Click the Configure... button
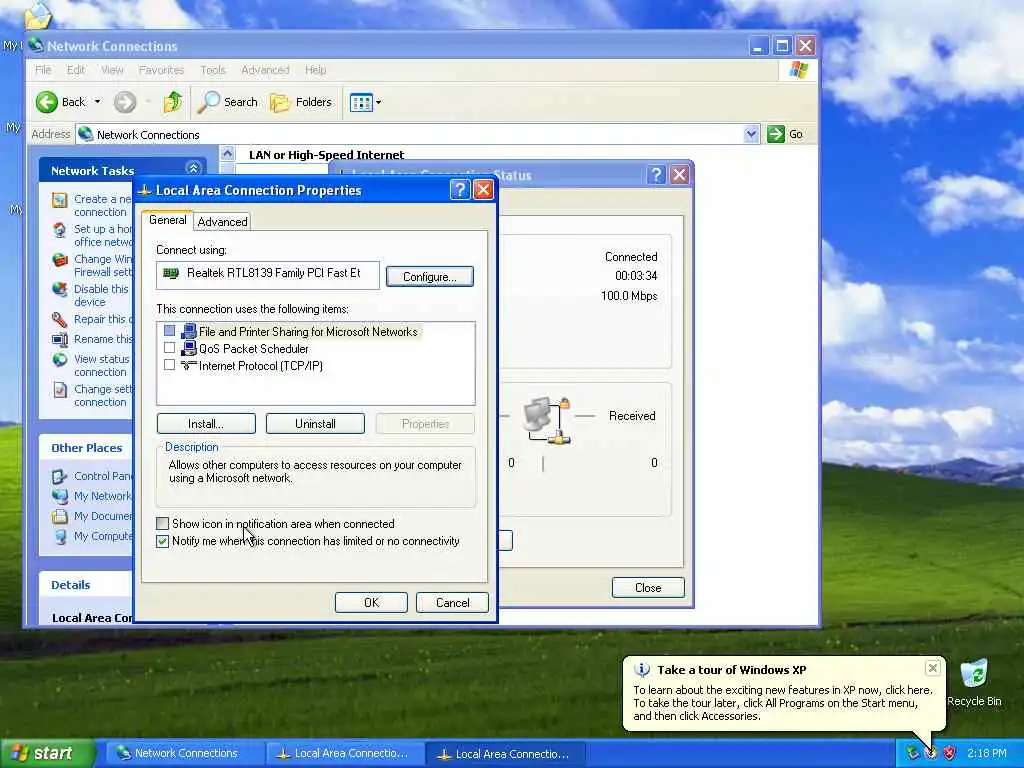 point(430,277)
